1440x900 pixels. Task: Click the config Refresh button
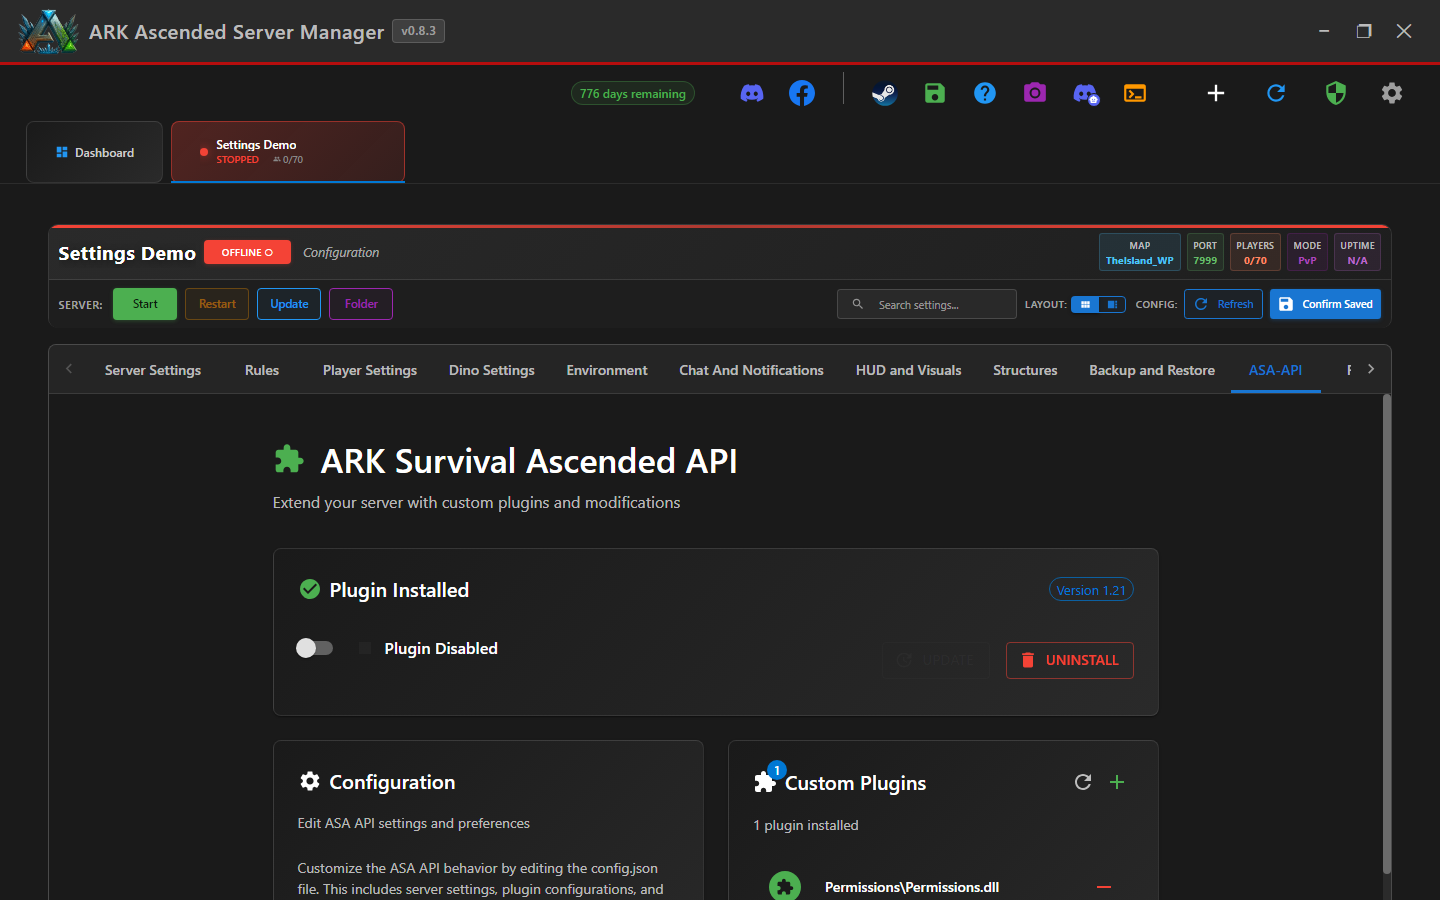[x=1223, y=304]
